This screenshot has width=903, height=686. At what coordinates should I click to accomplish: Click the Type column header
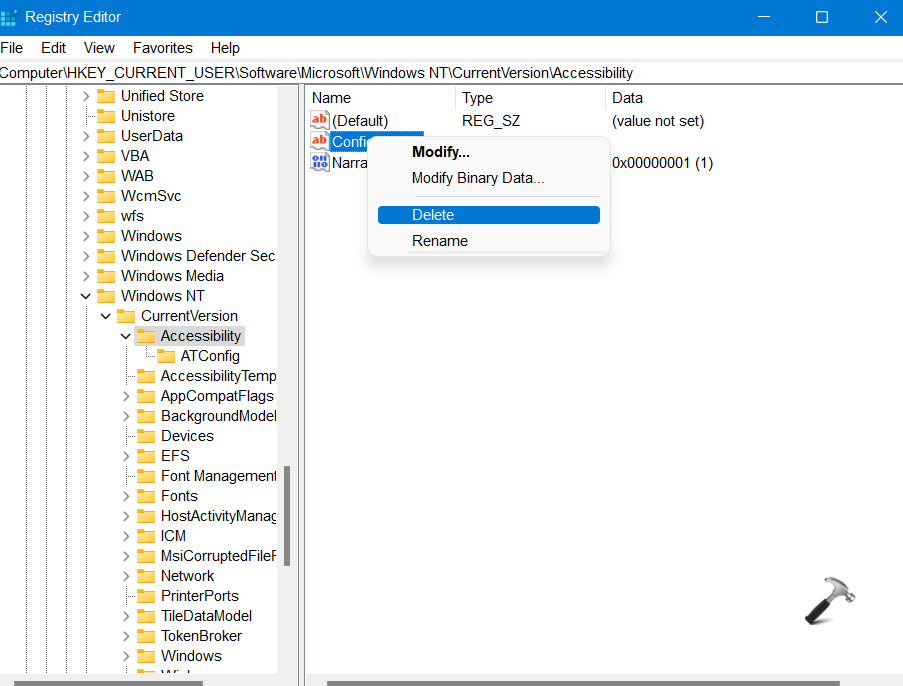click(531, 98)
